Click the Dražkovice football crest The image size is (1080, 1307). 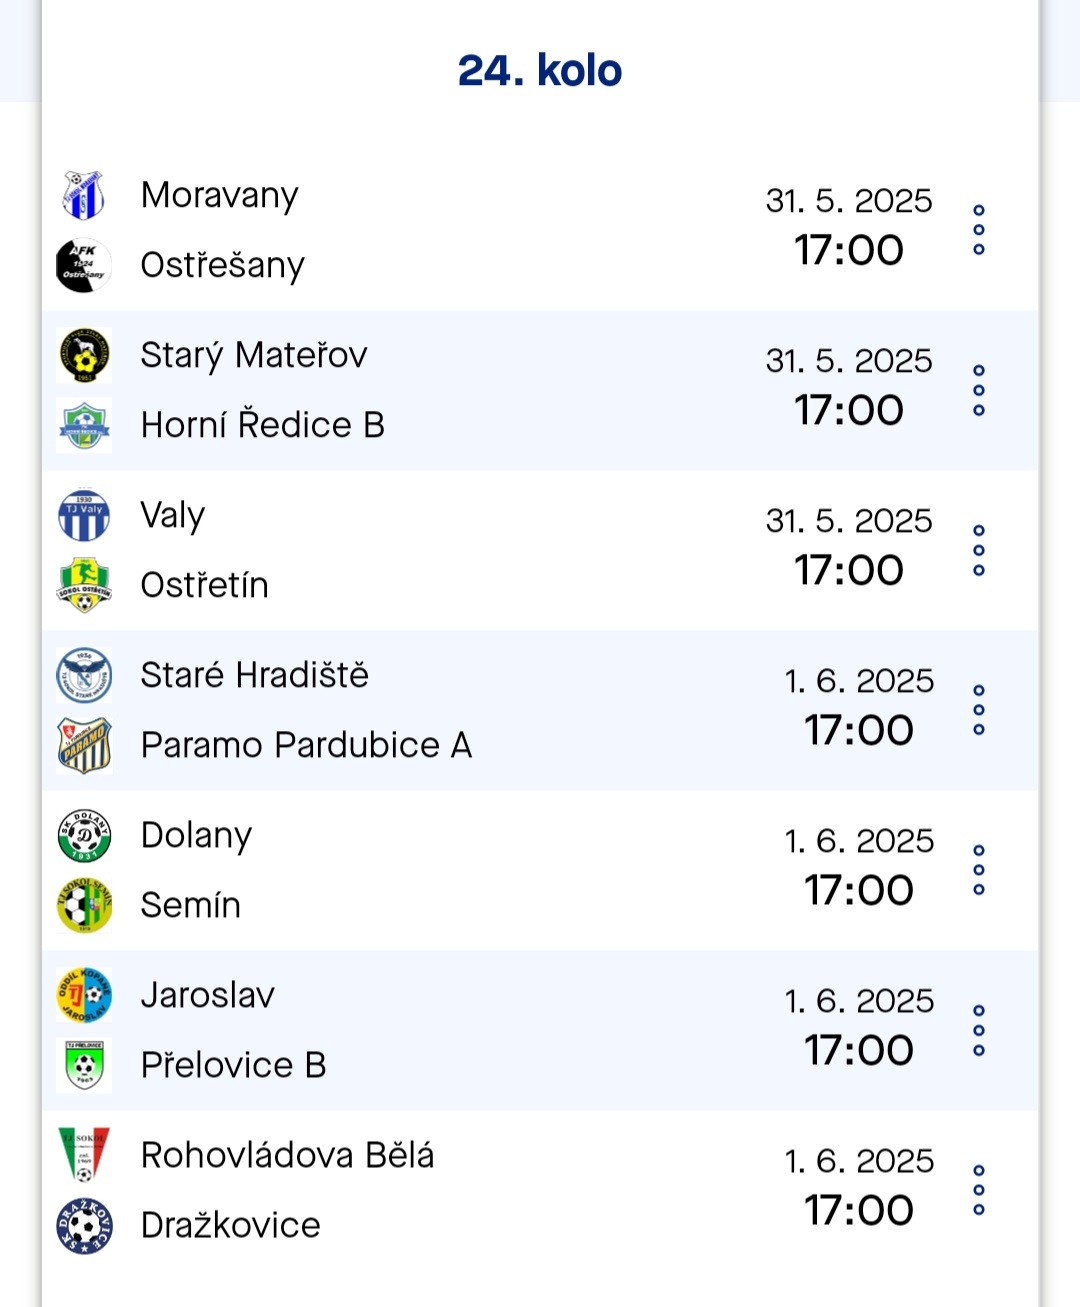pyautogui.click(x=84, y=1225)
